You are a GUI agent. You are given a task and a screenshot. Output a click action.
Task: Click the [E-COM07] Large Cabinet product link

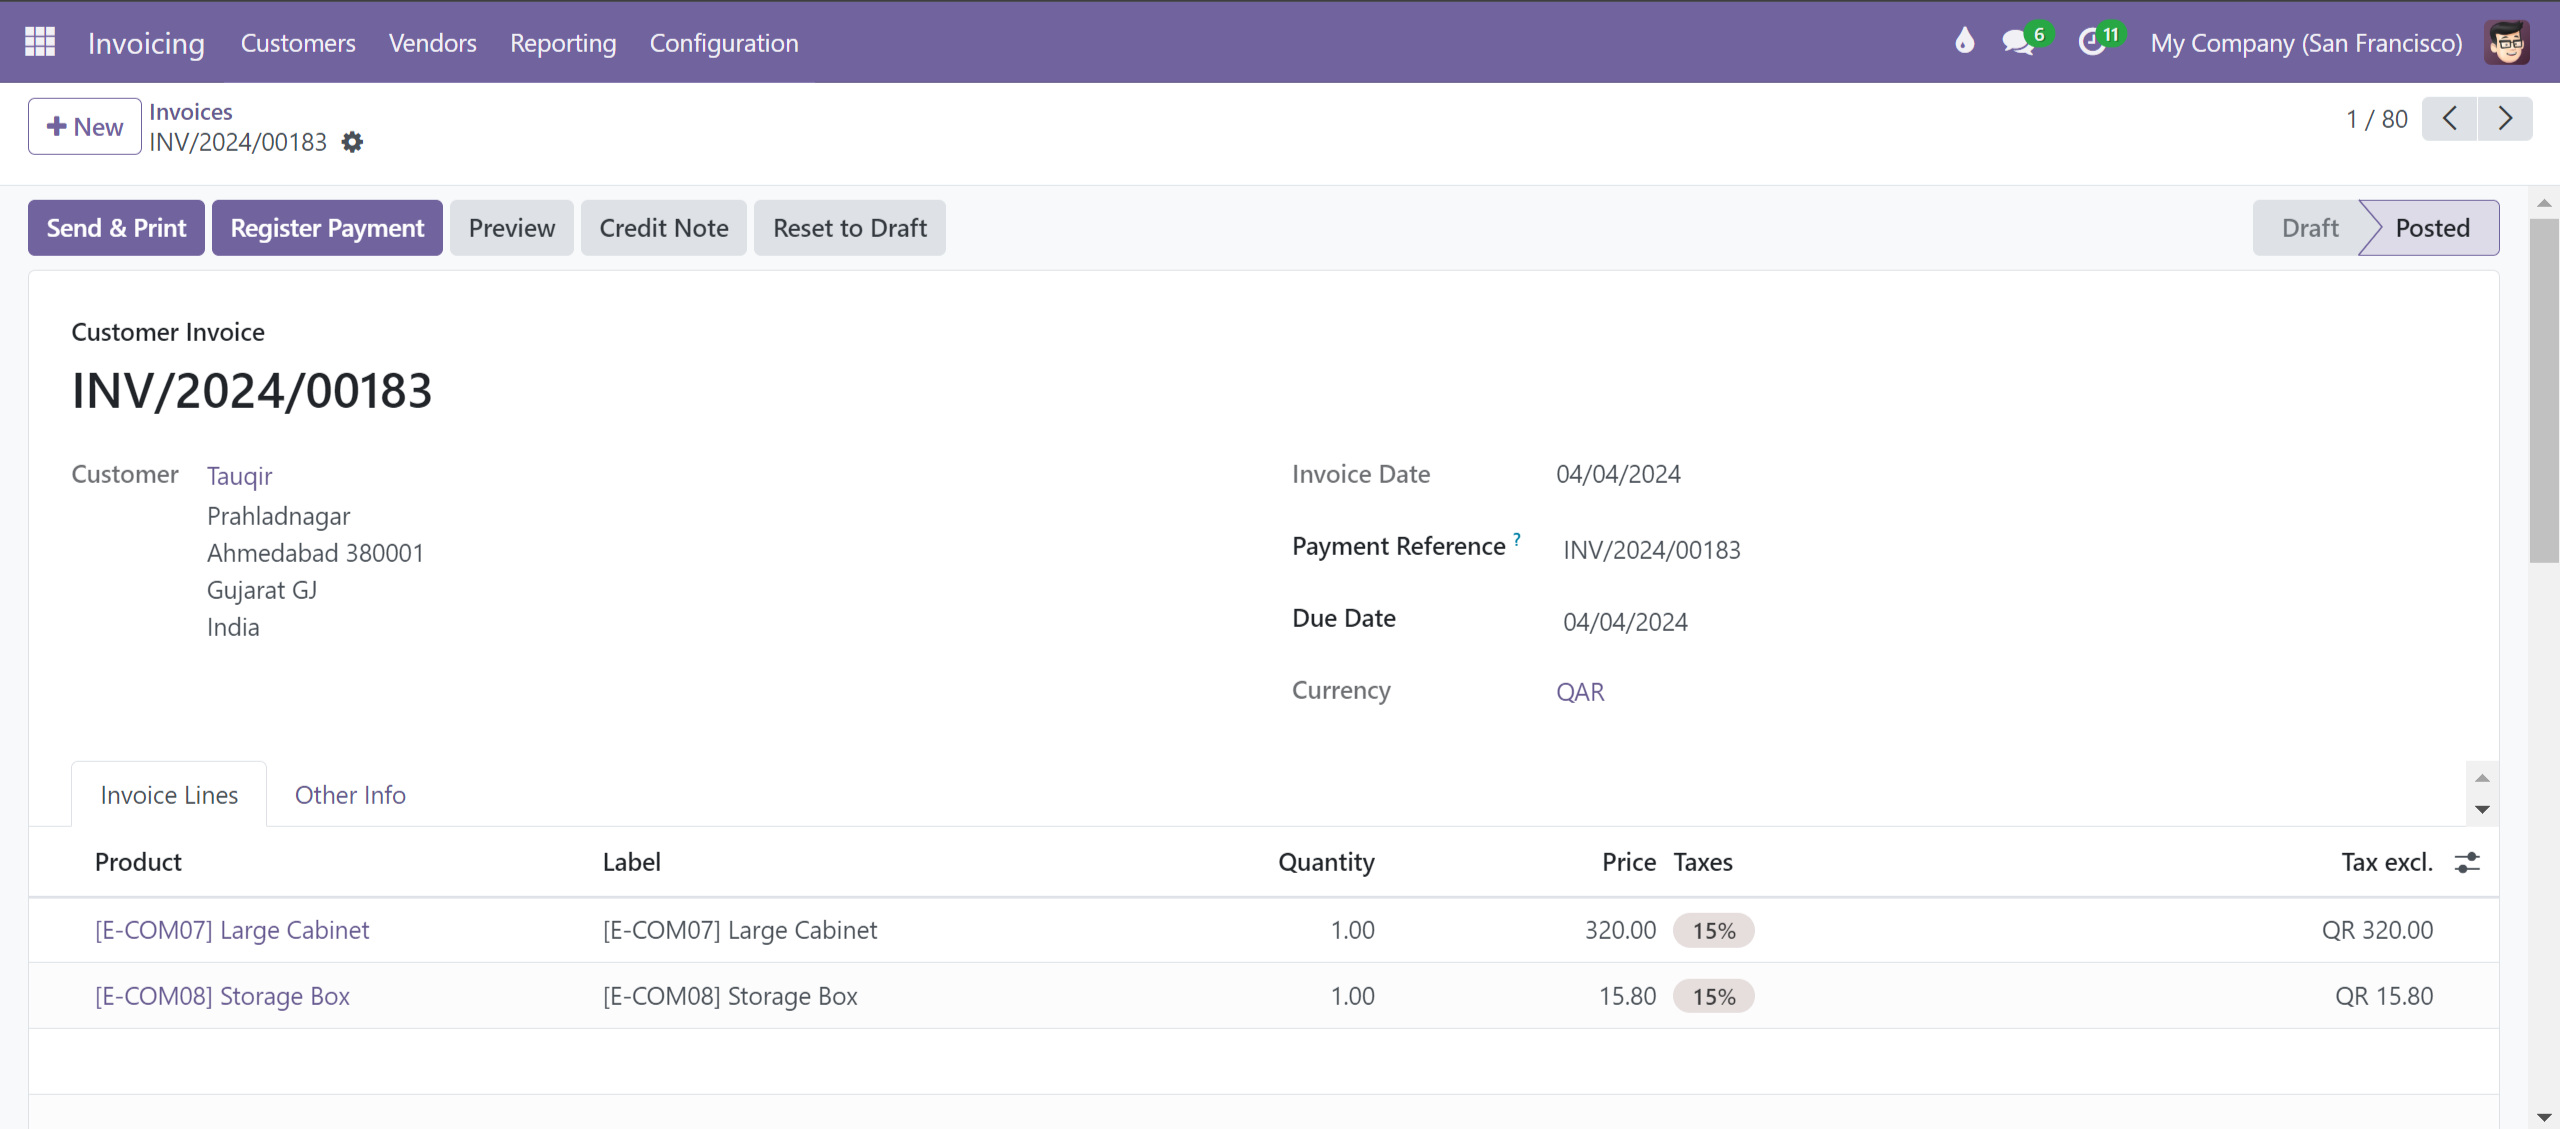click(x=232, y=928)
